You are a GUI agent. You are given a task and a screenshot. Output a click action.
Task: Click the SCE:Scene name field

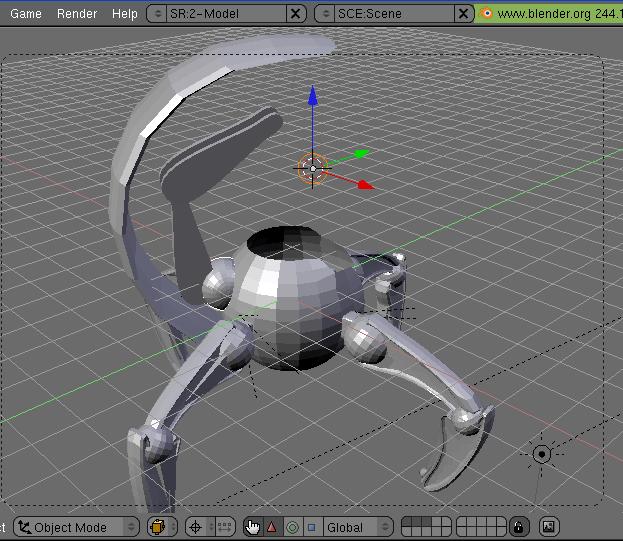[x=394, y=14]
